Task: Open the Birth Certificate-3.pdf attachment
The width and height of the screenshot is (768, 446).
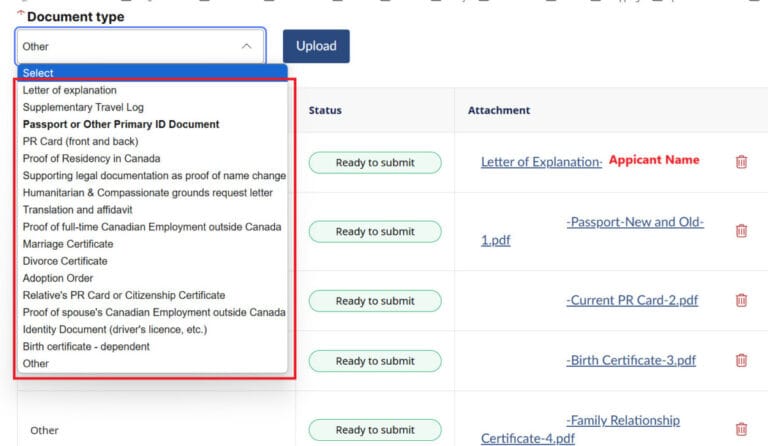Action: [x=630, y=360]
